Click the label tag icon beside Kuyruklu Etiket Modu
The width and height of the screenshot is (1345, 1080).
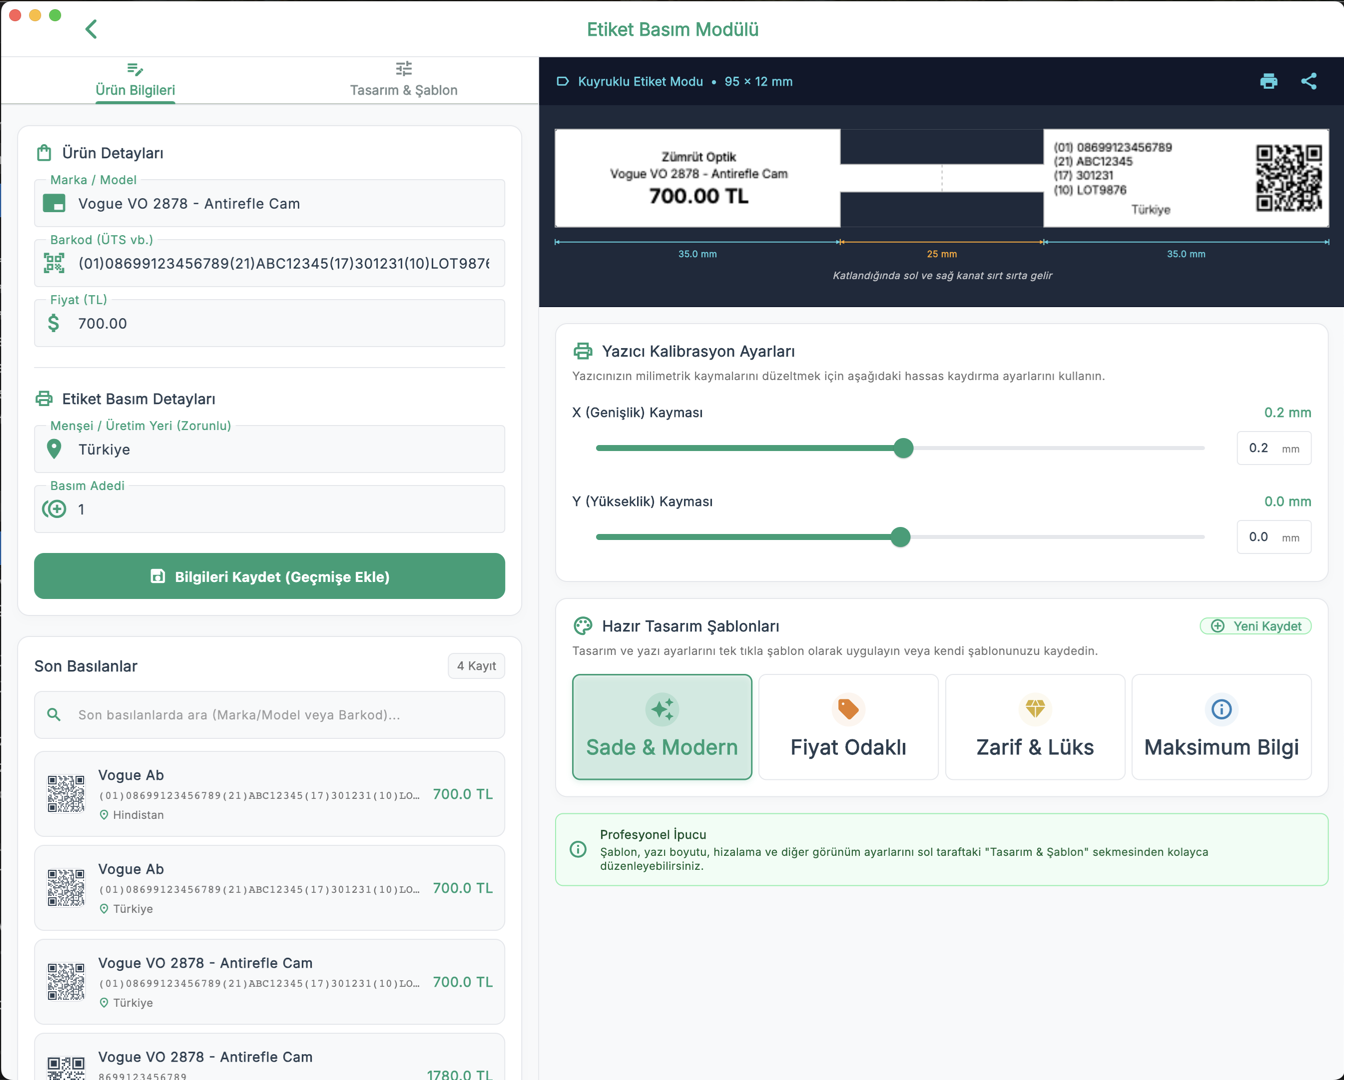pyautogui.click(x=563, y=82)
